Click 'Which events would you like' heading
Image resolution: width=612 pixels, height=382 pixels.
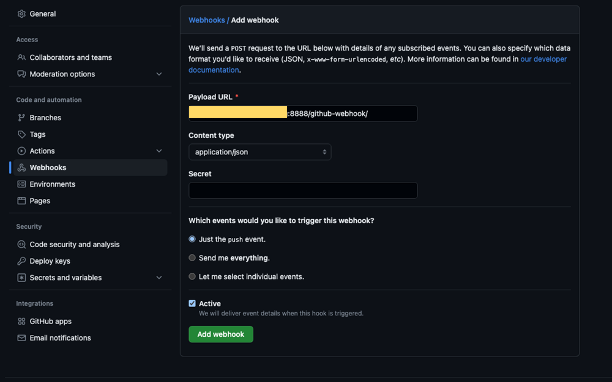[281, 221]
